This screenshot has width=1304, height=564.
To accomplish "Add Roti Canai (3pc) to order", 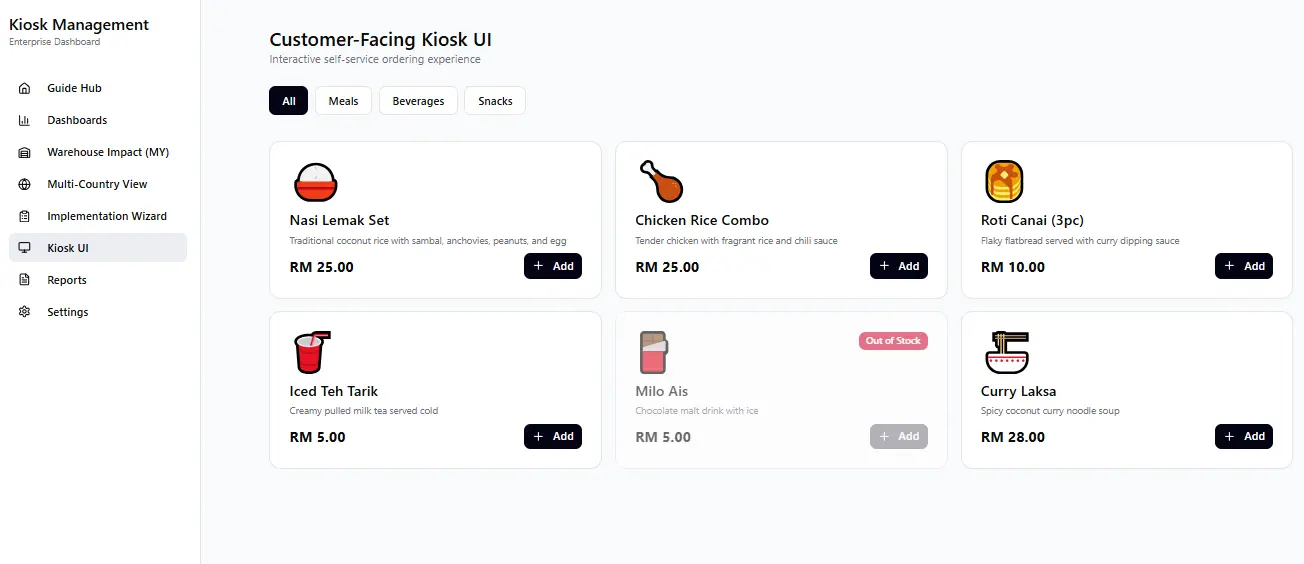I will (1244, 266).
